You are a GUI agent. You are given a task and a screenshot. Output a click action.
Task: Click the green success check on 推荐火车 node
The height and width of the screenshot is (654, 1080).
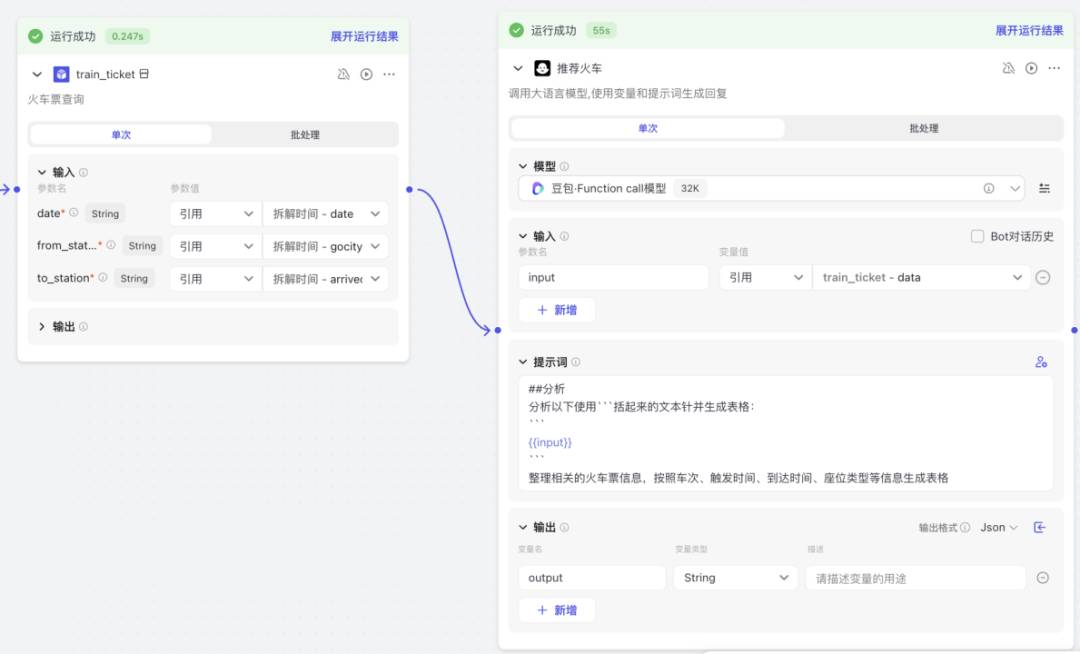tap(516, 30)
